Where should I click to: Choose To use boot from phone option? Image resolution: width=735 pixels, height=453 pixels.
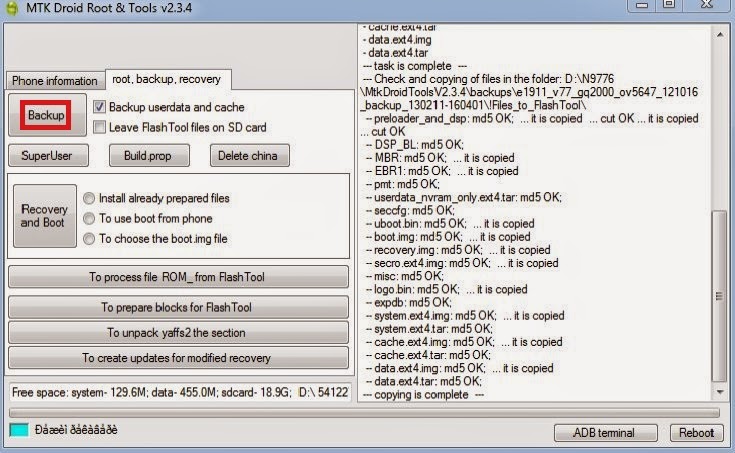point(89,219)
